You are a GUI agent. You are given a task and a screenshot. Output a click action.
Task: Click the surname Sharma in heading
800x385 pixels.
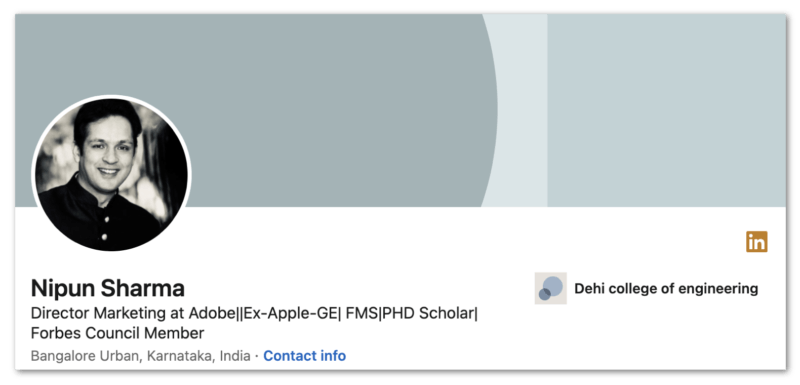pyautogui.click(x=142, y=288)
